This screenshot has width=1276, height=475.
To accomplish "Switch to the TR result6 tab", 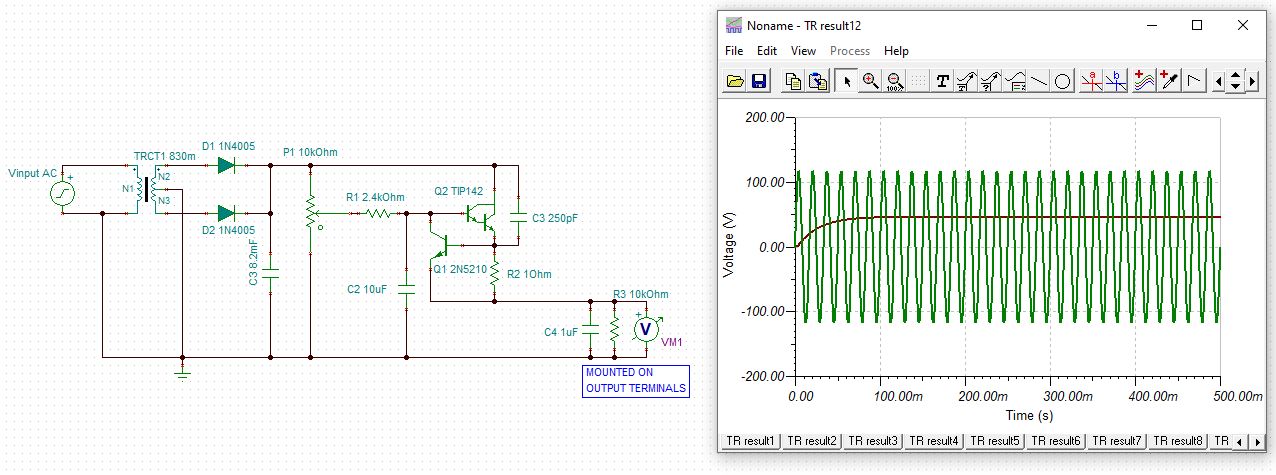I will point(1055,441).
